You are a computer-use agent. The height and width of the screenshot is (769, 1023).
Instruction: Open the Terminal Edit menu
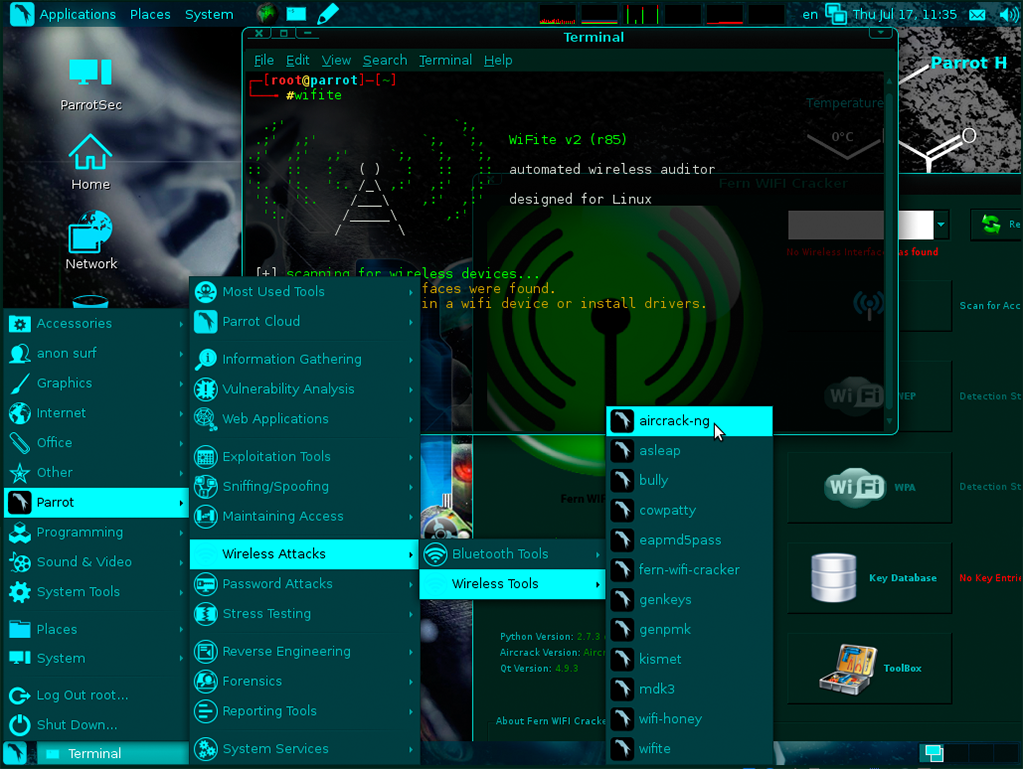coord(298,61)
